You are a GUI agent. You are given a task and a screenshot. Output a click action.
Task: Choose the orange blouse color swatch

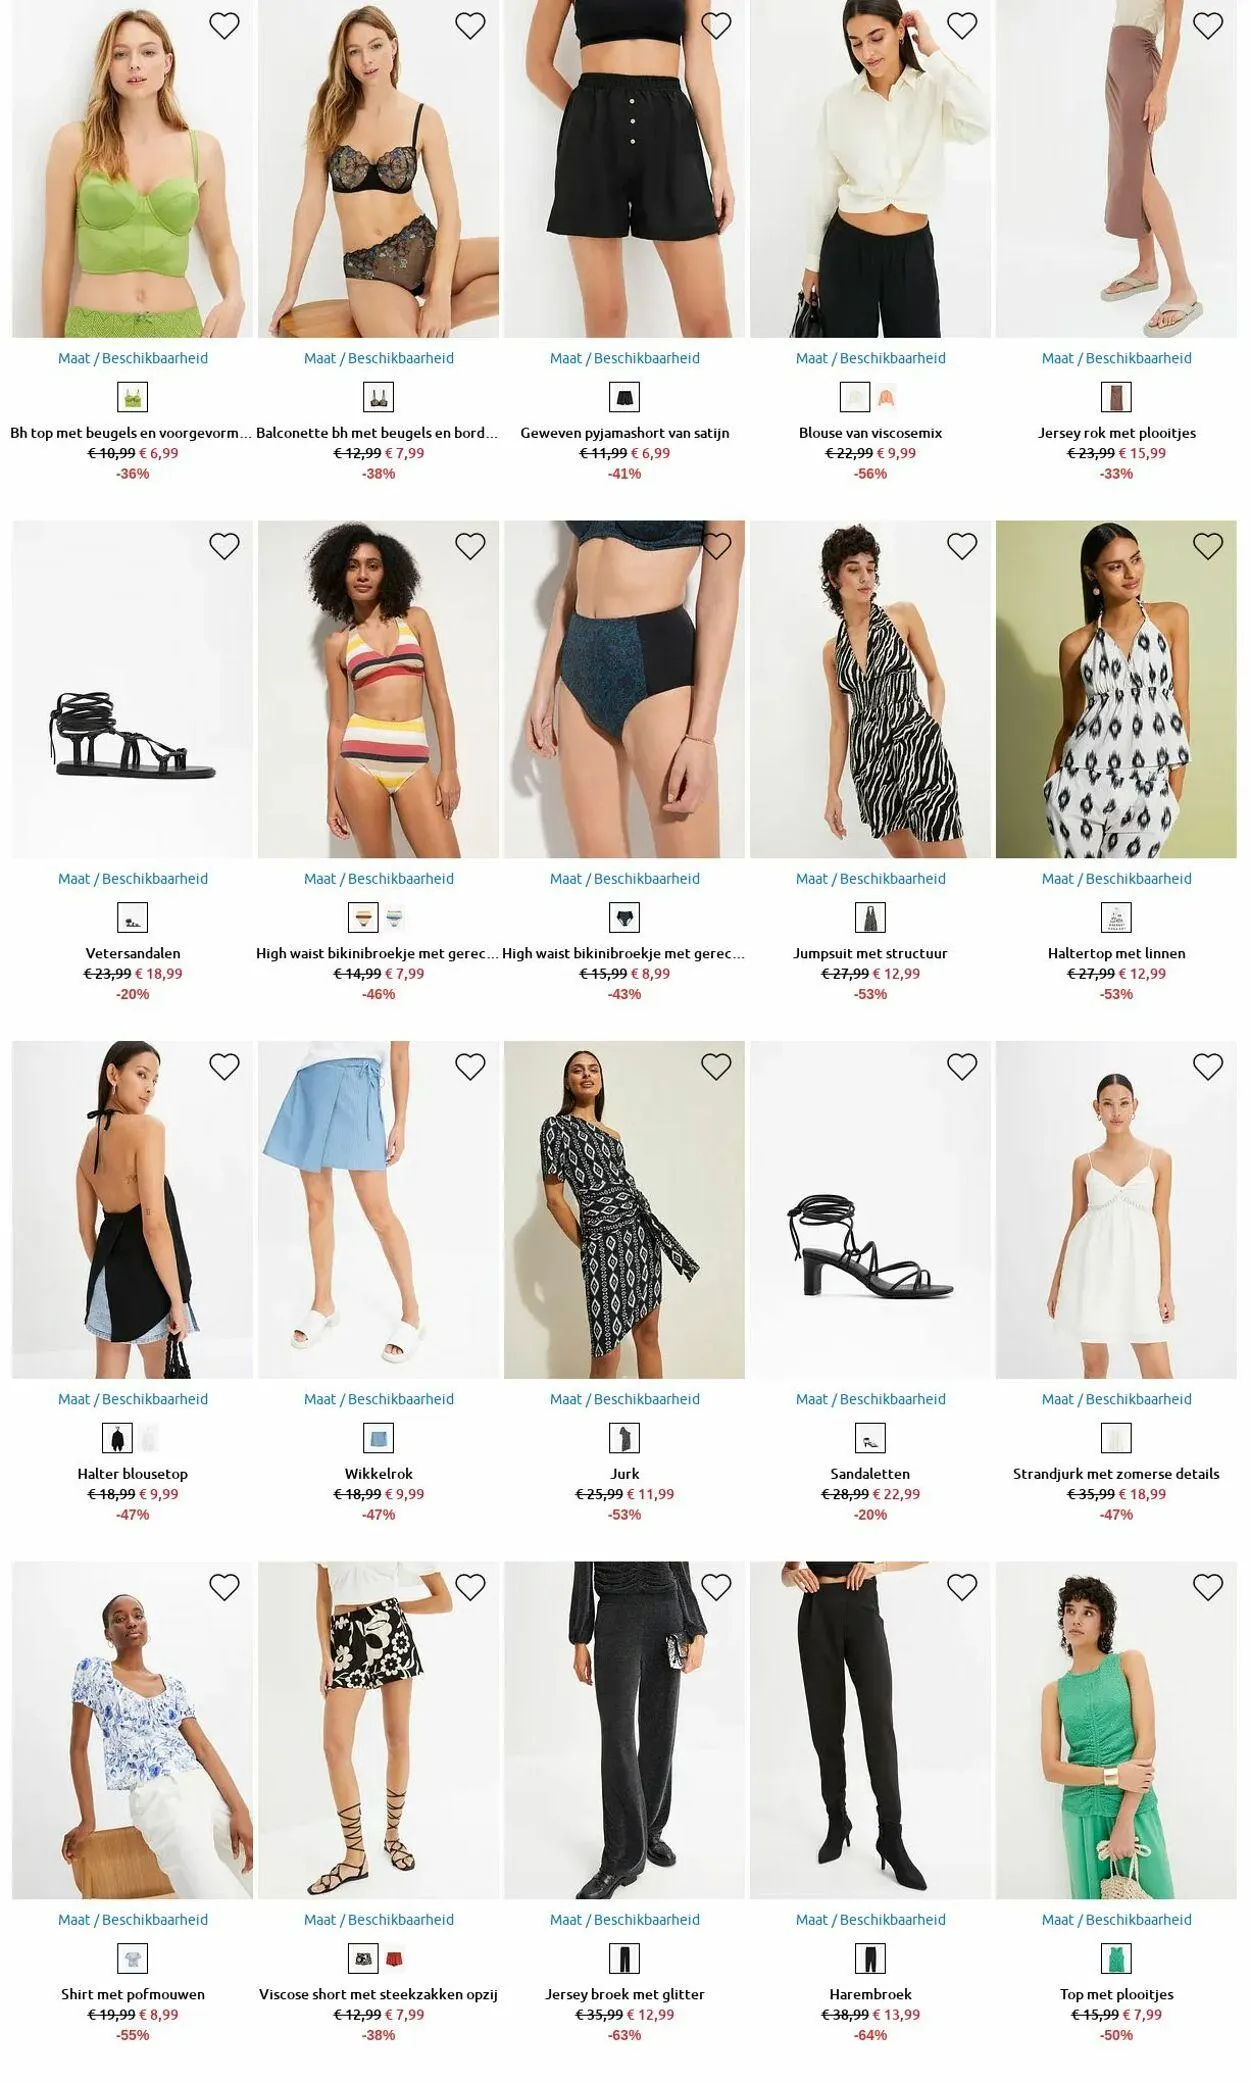[886, 398]
